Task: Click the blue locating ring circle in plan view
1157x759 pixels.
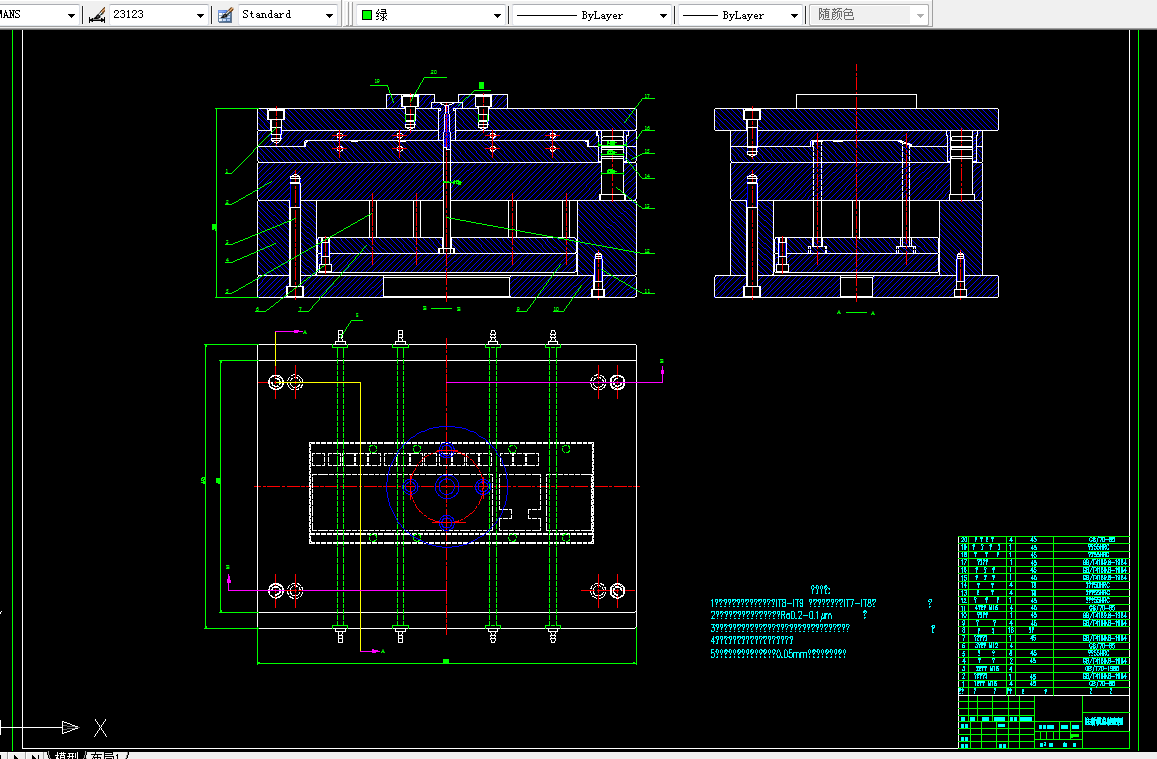Action: point(446,487)
